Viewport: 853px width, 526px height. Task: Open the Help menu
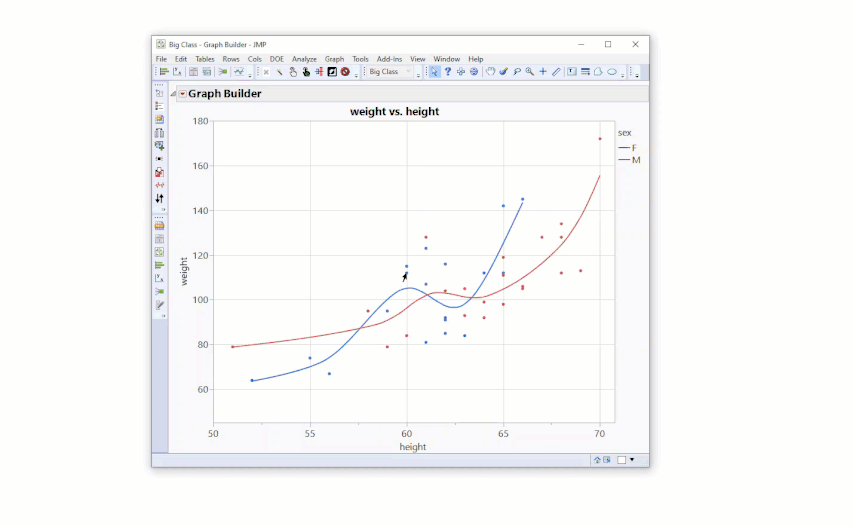[x=475, y=59]
